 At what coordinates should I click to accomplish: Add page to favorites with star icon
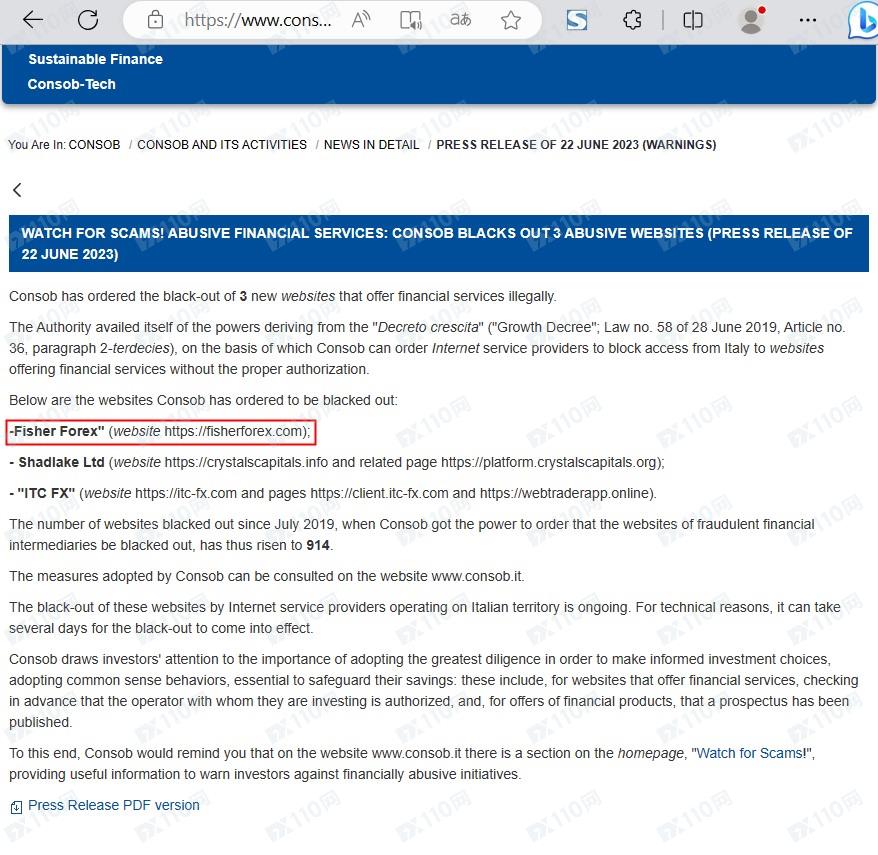(x=511, y=20)
